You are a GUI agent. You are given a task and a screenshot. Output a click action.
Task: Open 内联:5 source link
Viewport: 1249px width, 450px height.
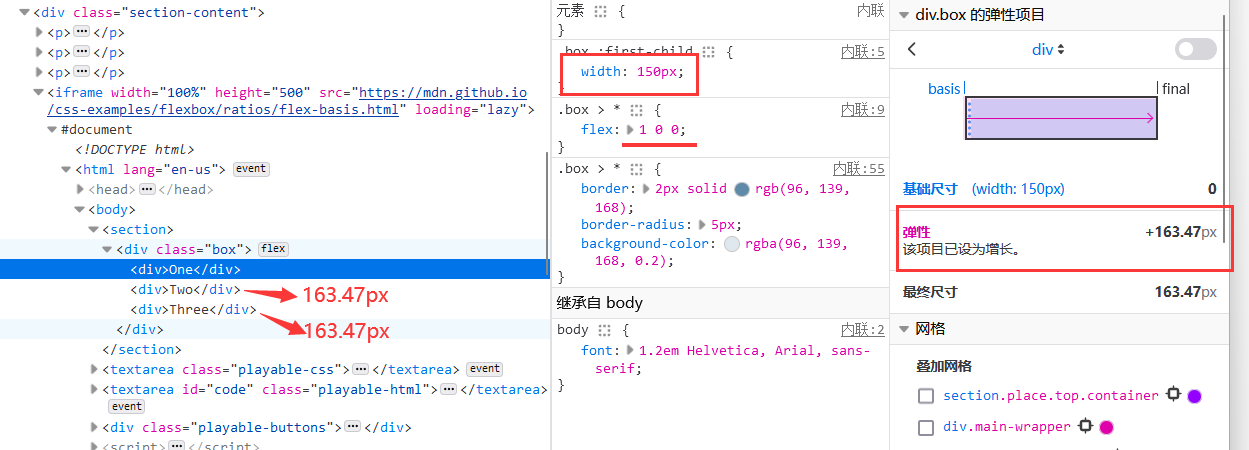point(863,52)
